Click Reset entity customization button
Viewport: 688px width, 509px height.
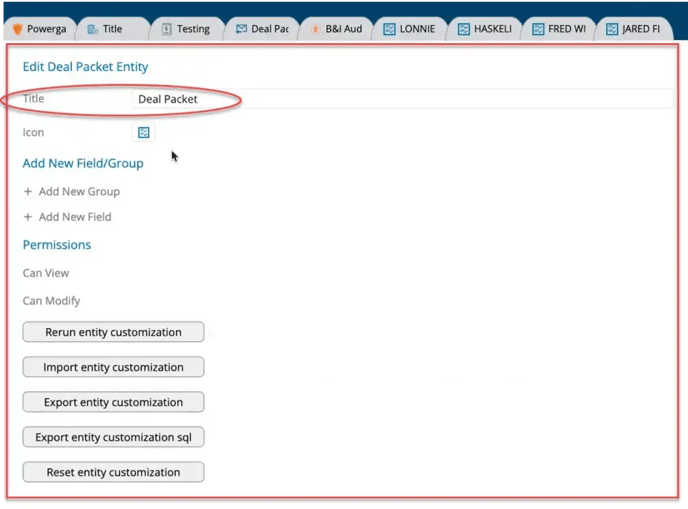[x=113, y=472]
